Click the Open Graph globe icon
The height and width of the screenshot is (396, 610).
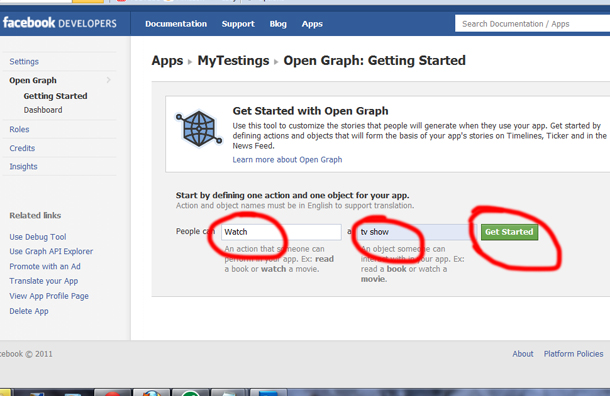tap(198, 129)
